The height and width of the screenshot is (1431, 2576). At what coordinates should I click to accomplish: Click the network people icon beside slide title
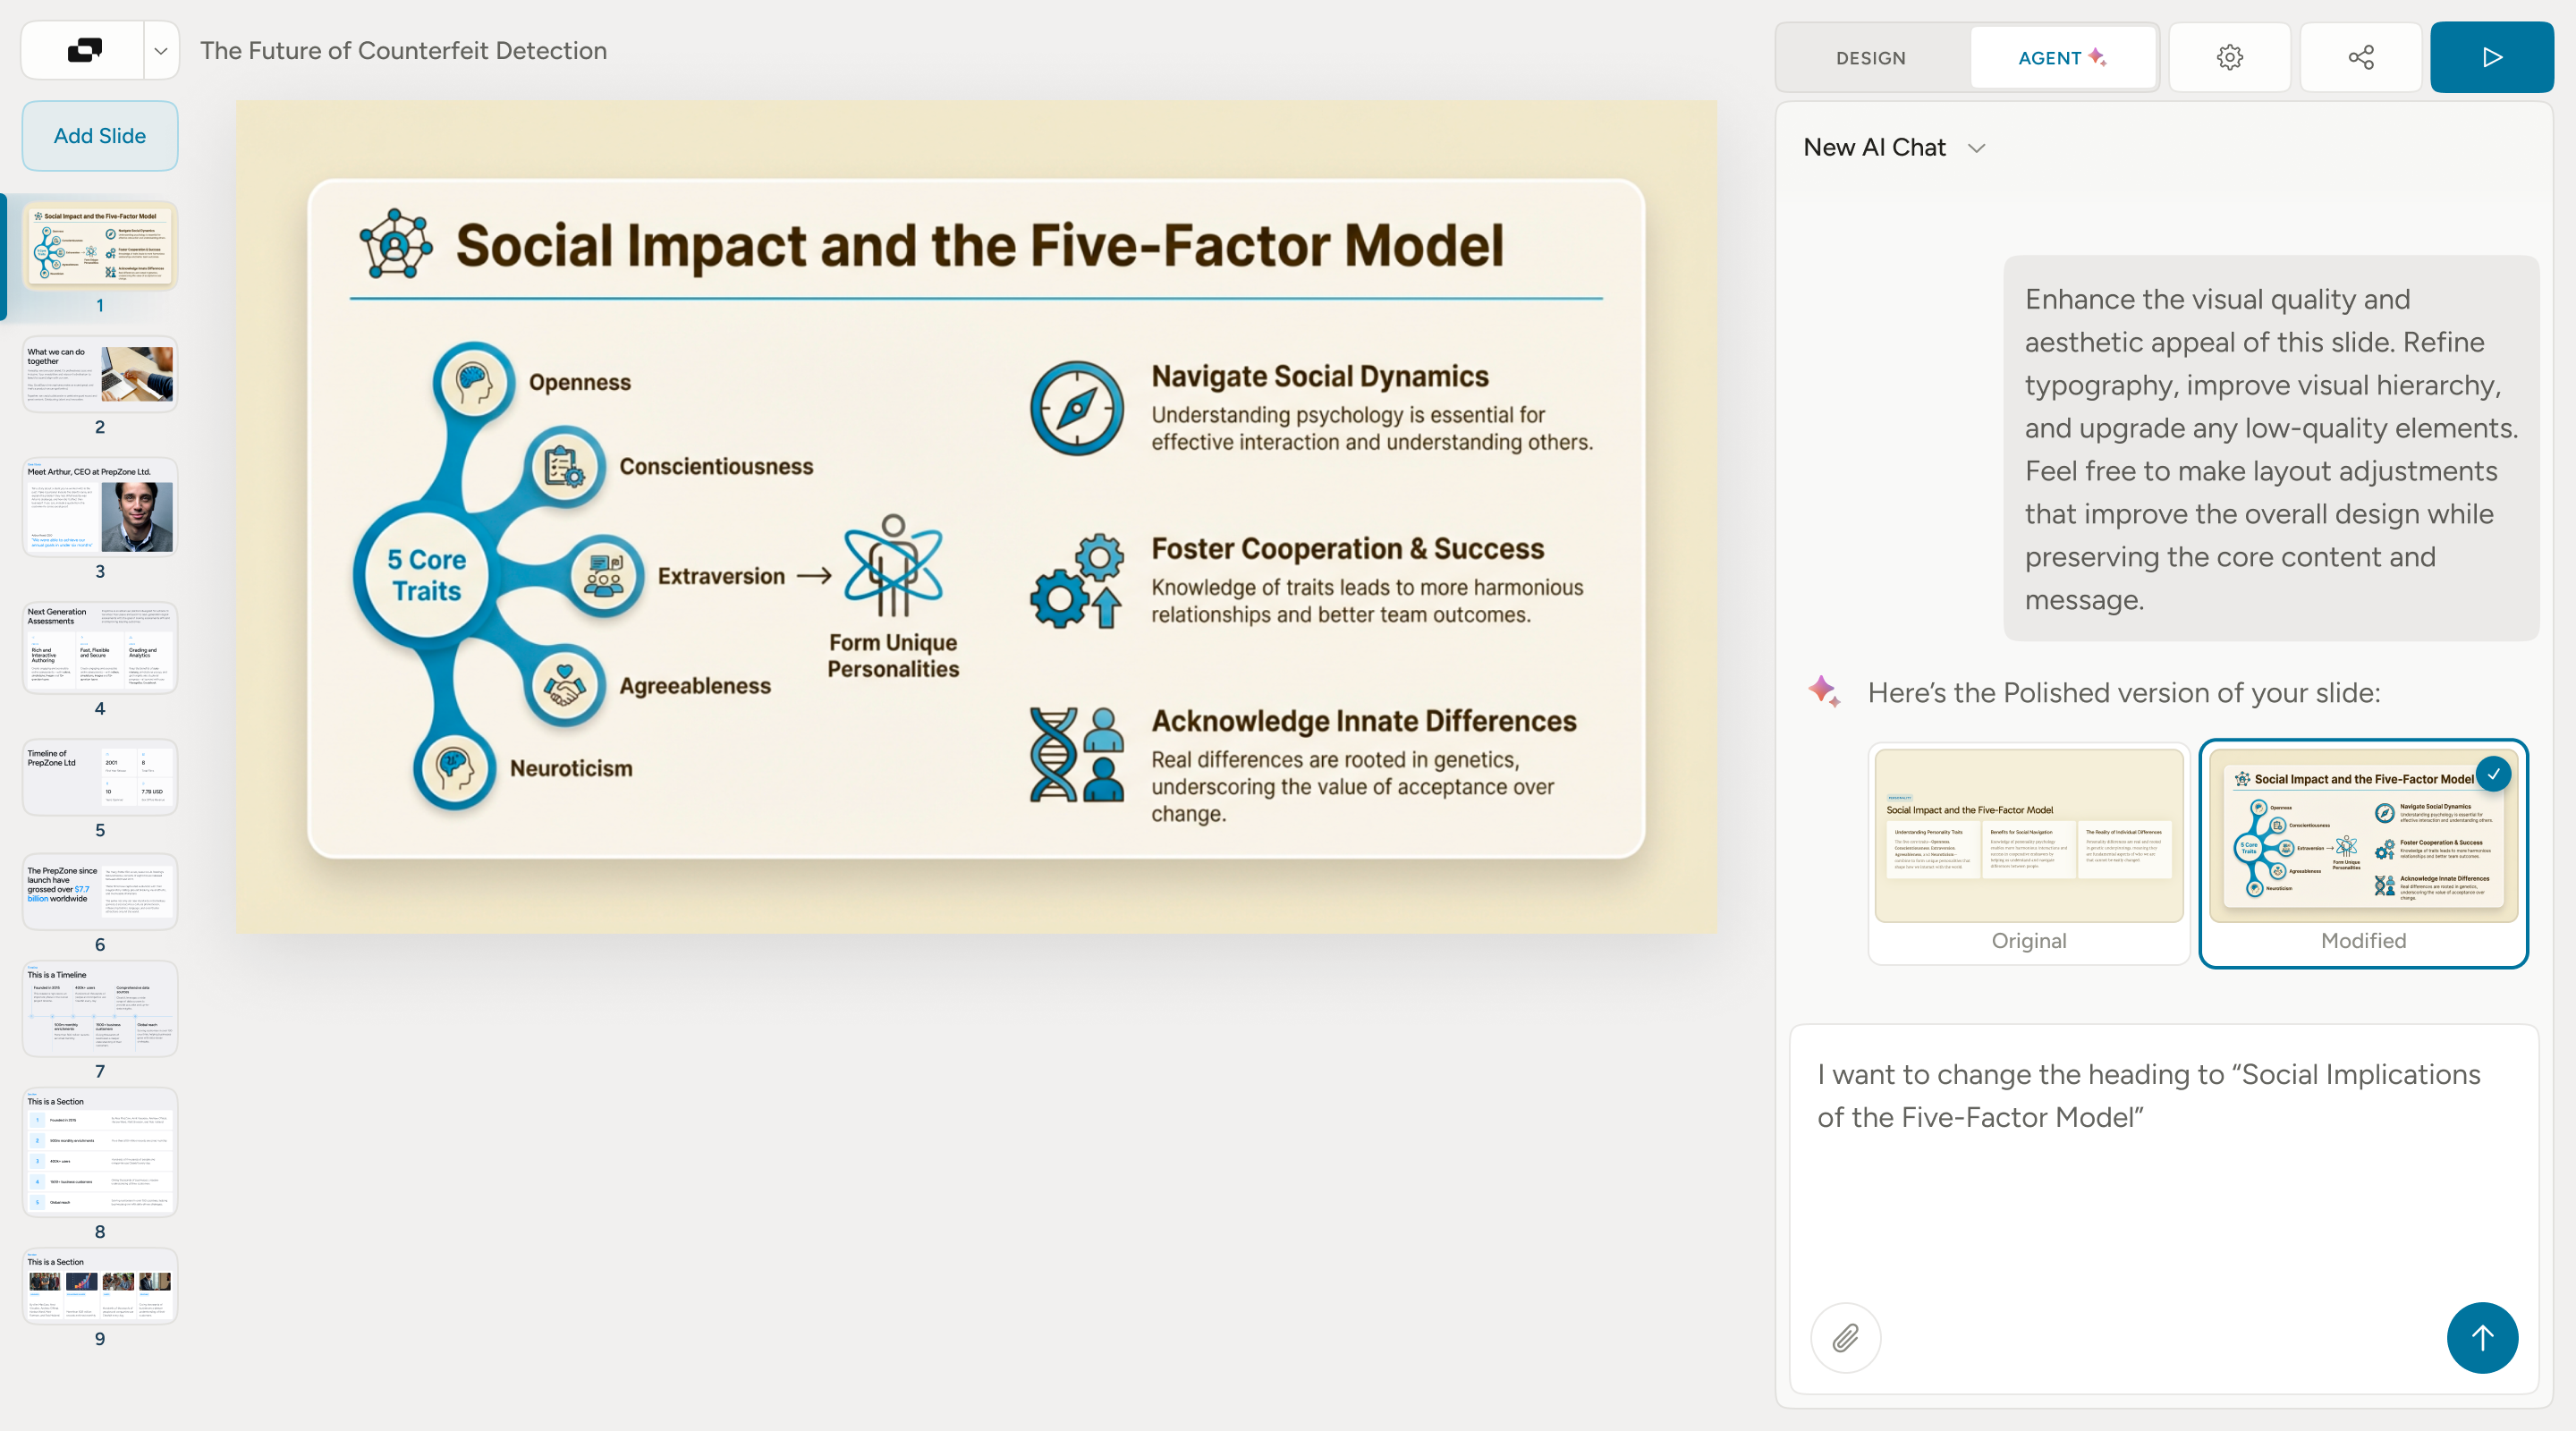tap(396, 244)
